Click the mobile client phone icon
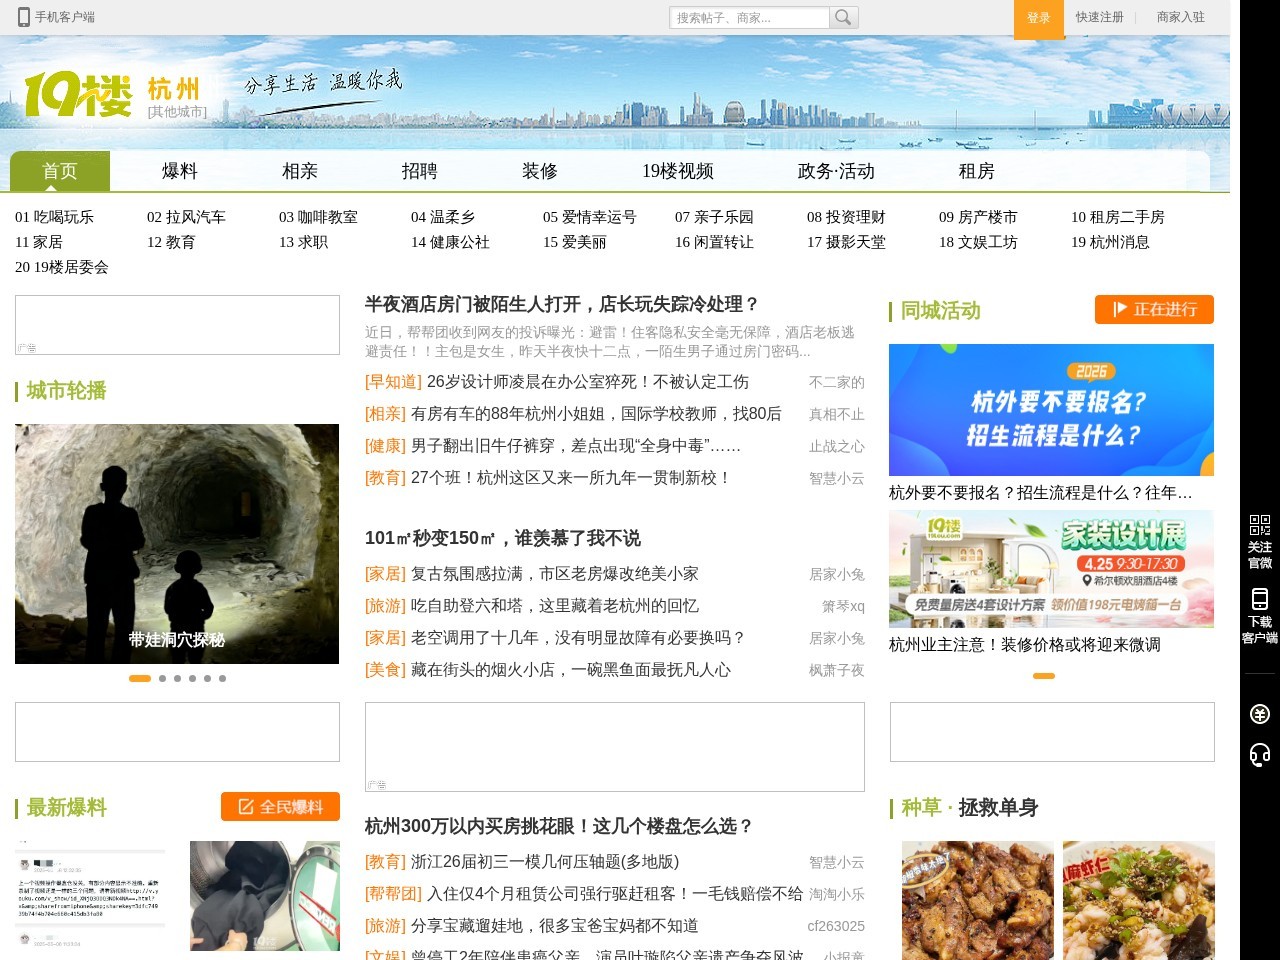This screenshot has height=960, width=1280. point(24,17)
